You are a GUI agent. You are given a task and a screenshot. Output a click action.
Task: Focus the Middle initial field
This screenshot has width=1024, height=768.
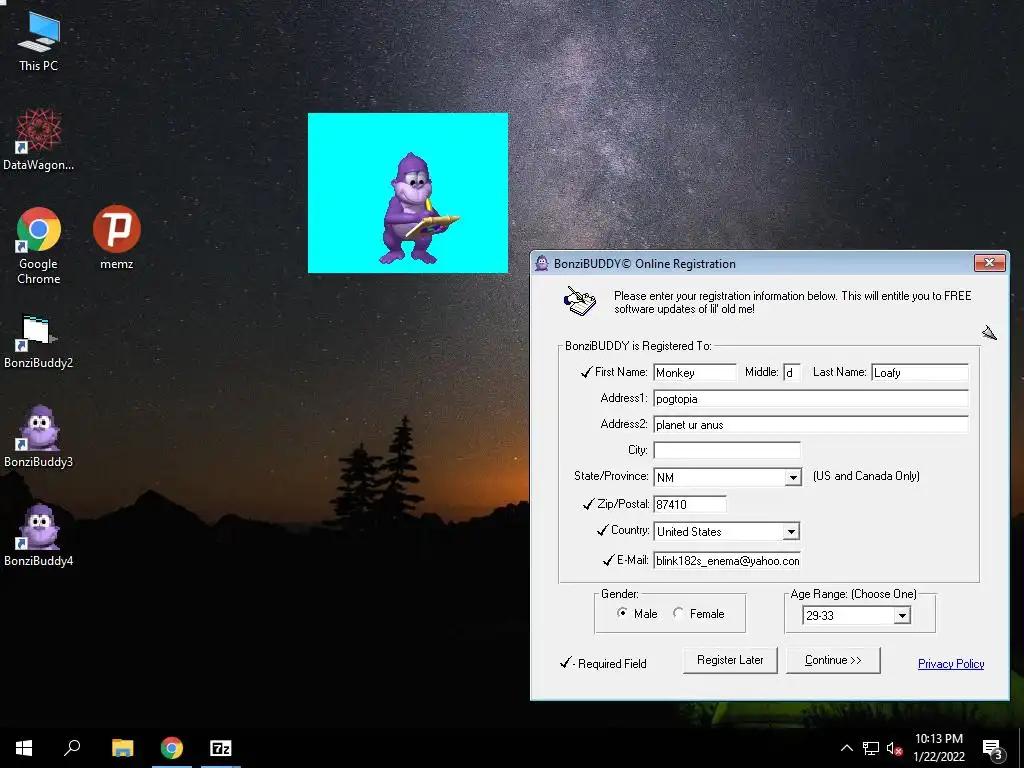click(792, 372)
